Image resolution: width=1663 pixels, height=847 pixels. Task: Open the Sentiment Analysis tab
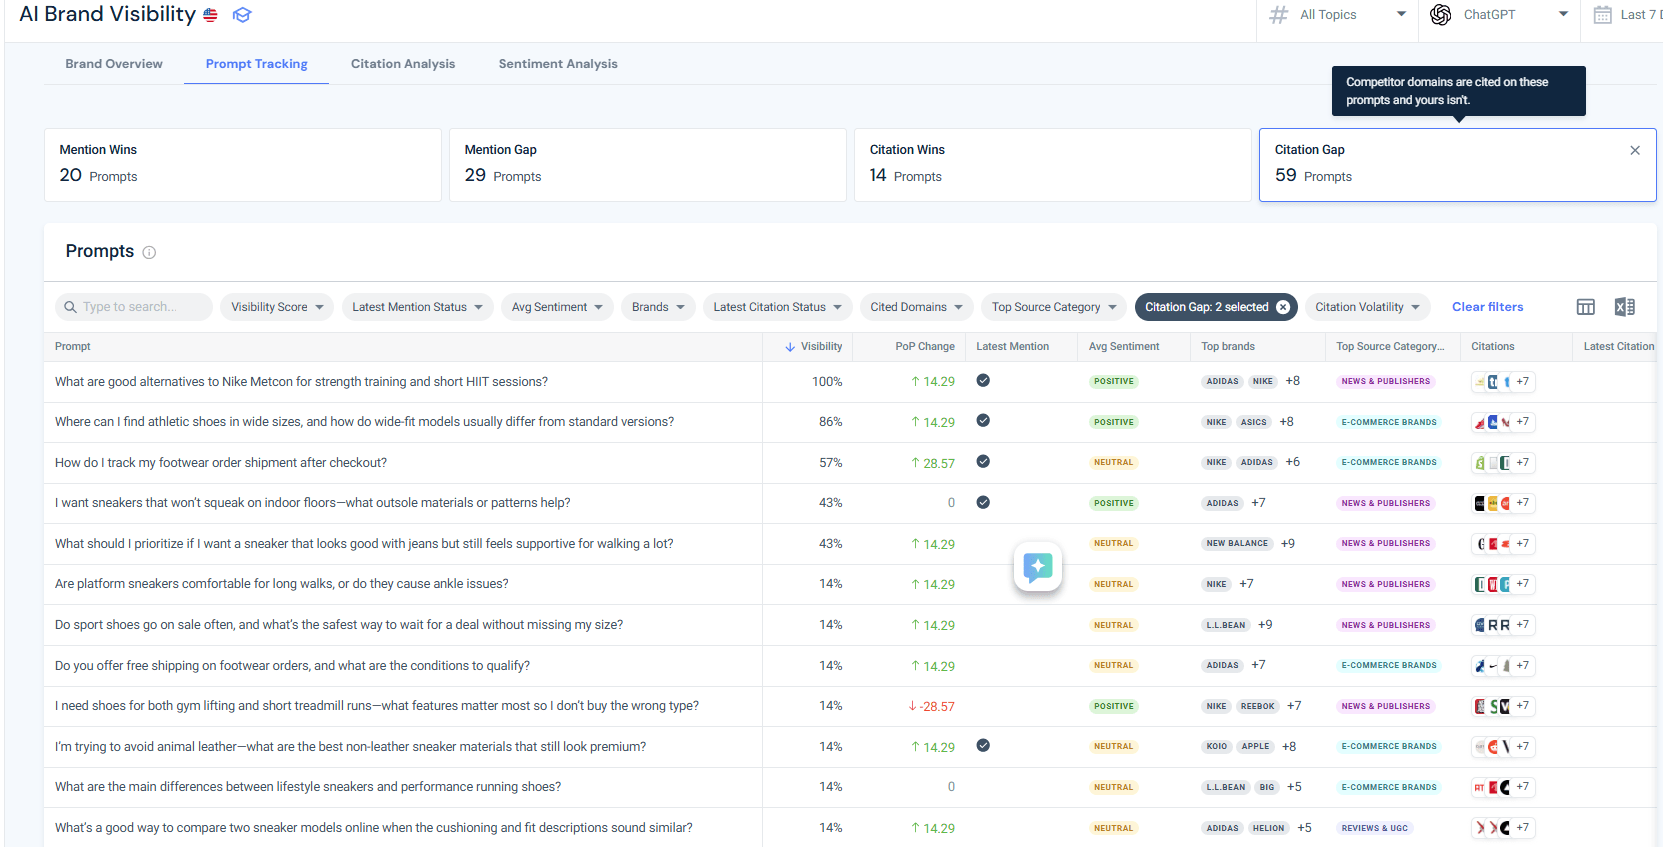558,64
